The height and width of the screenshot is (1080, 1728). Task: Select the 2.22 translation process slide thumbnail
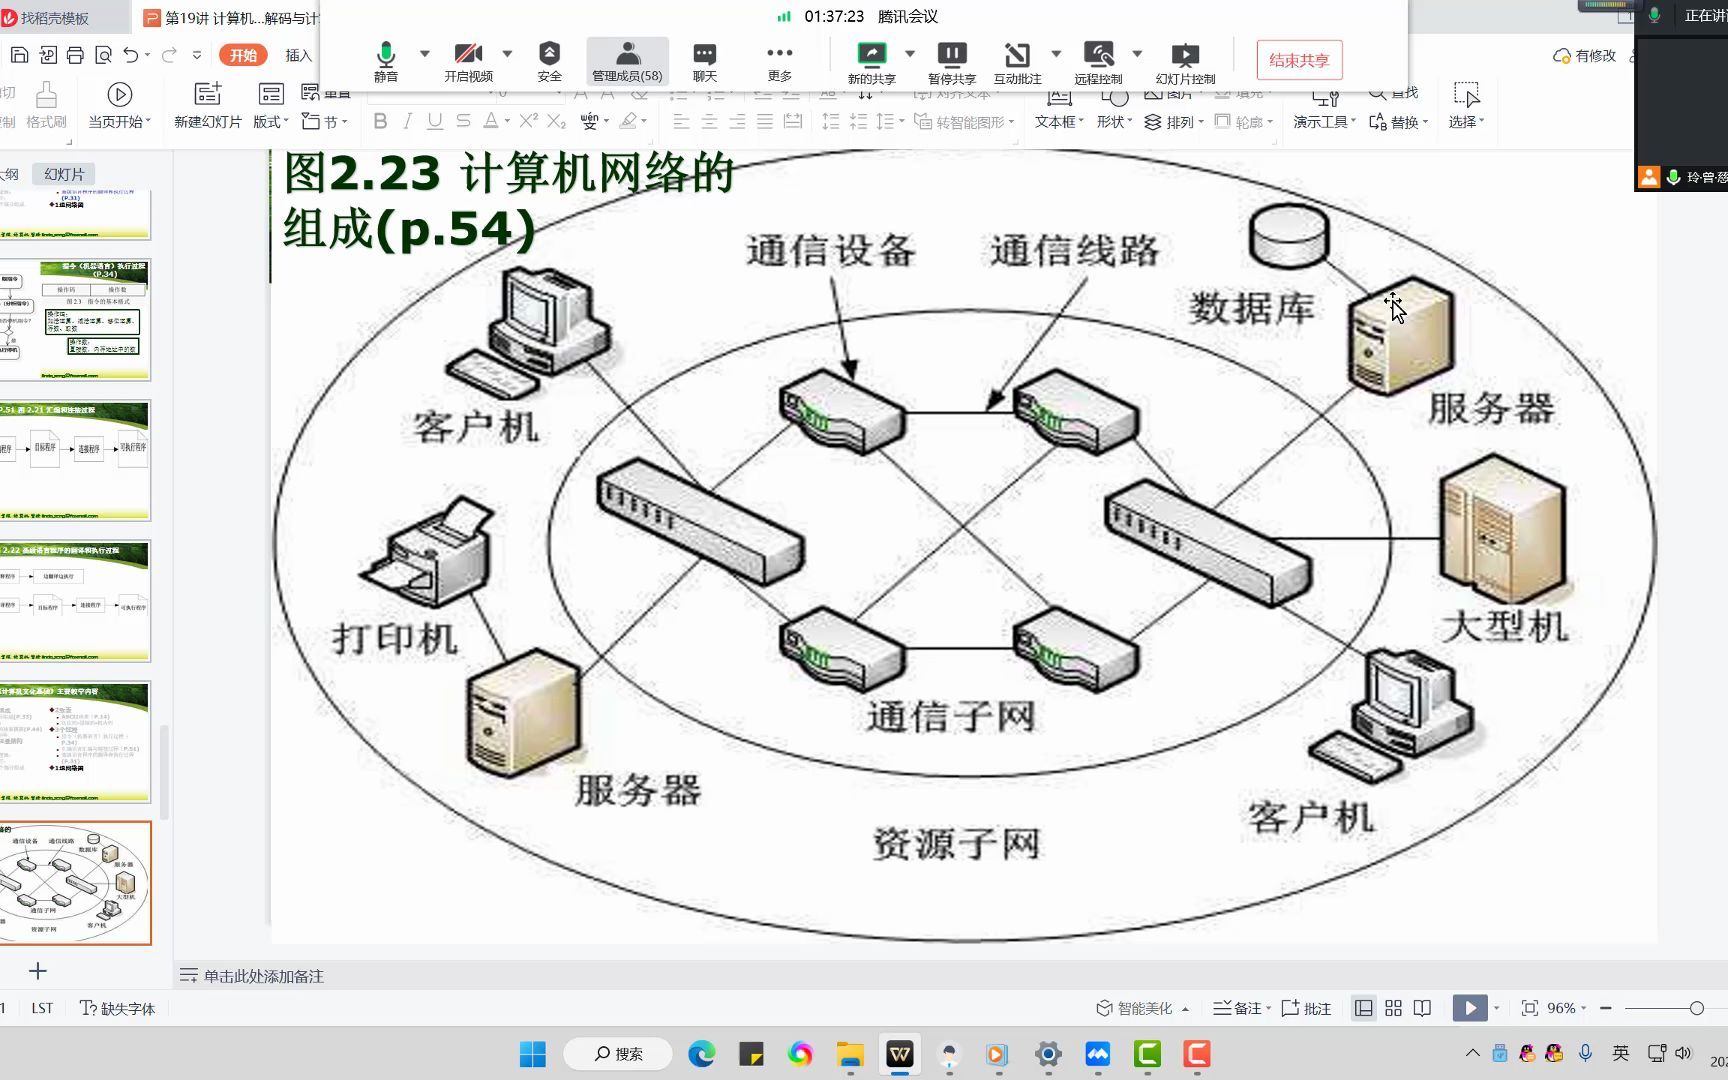pos(75,601)
